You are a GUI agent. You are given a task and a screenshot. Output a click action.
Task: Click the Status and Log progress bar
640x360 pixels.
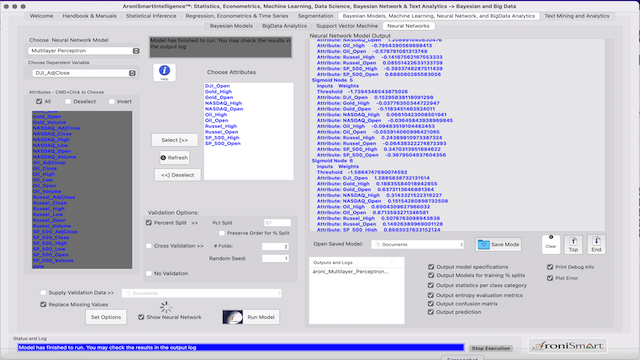[x=240, y=348]
